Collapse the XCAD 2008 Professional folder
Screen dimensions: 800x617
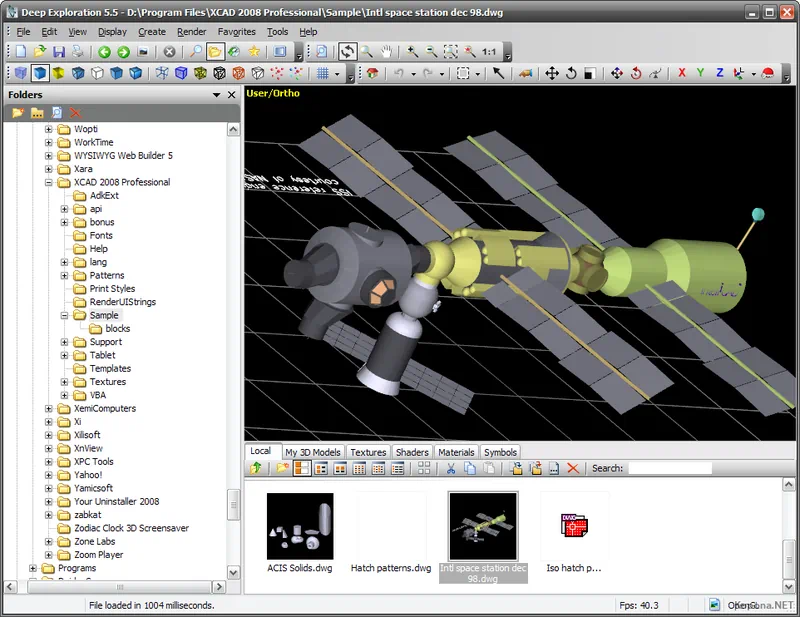click(49, 182)
